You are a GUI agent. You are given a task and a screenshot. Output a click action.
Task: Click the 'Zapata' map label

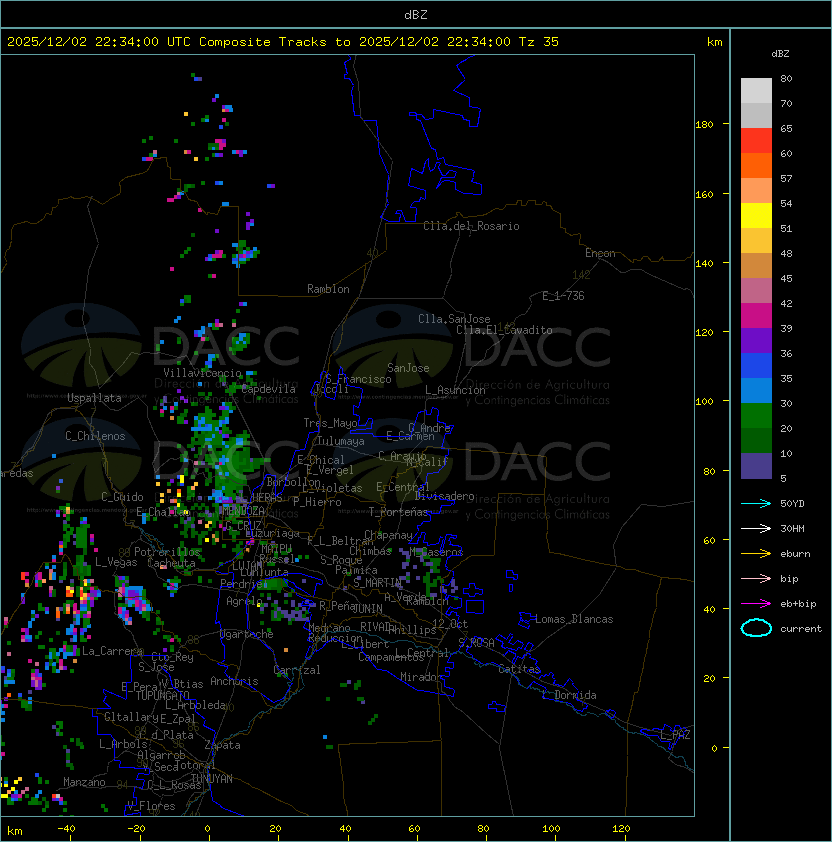pyautogui.click(x=222, y=745)
